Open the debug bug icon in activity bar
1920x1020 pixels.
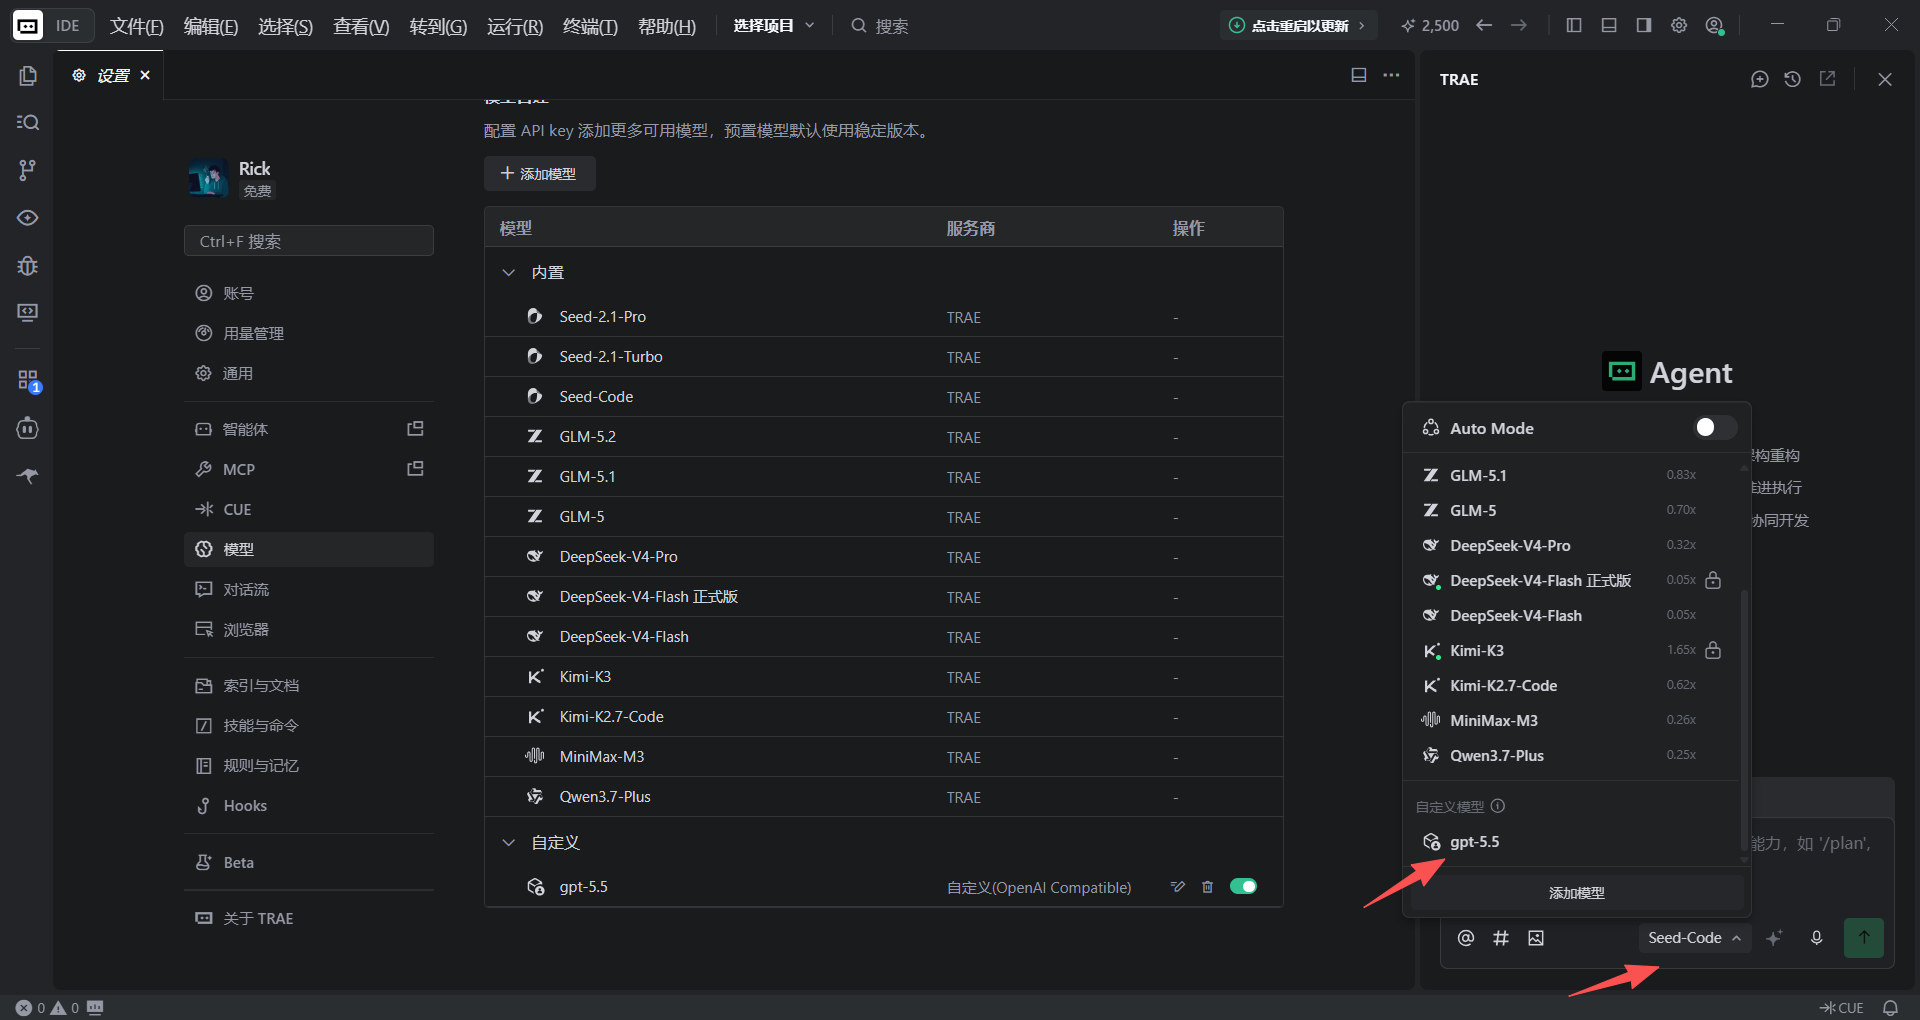[28, 266]
